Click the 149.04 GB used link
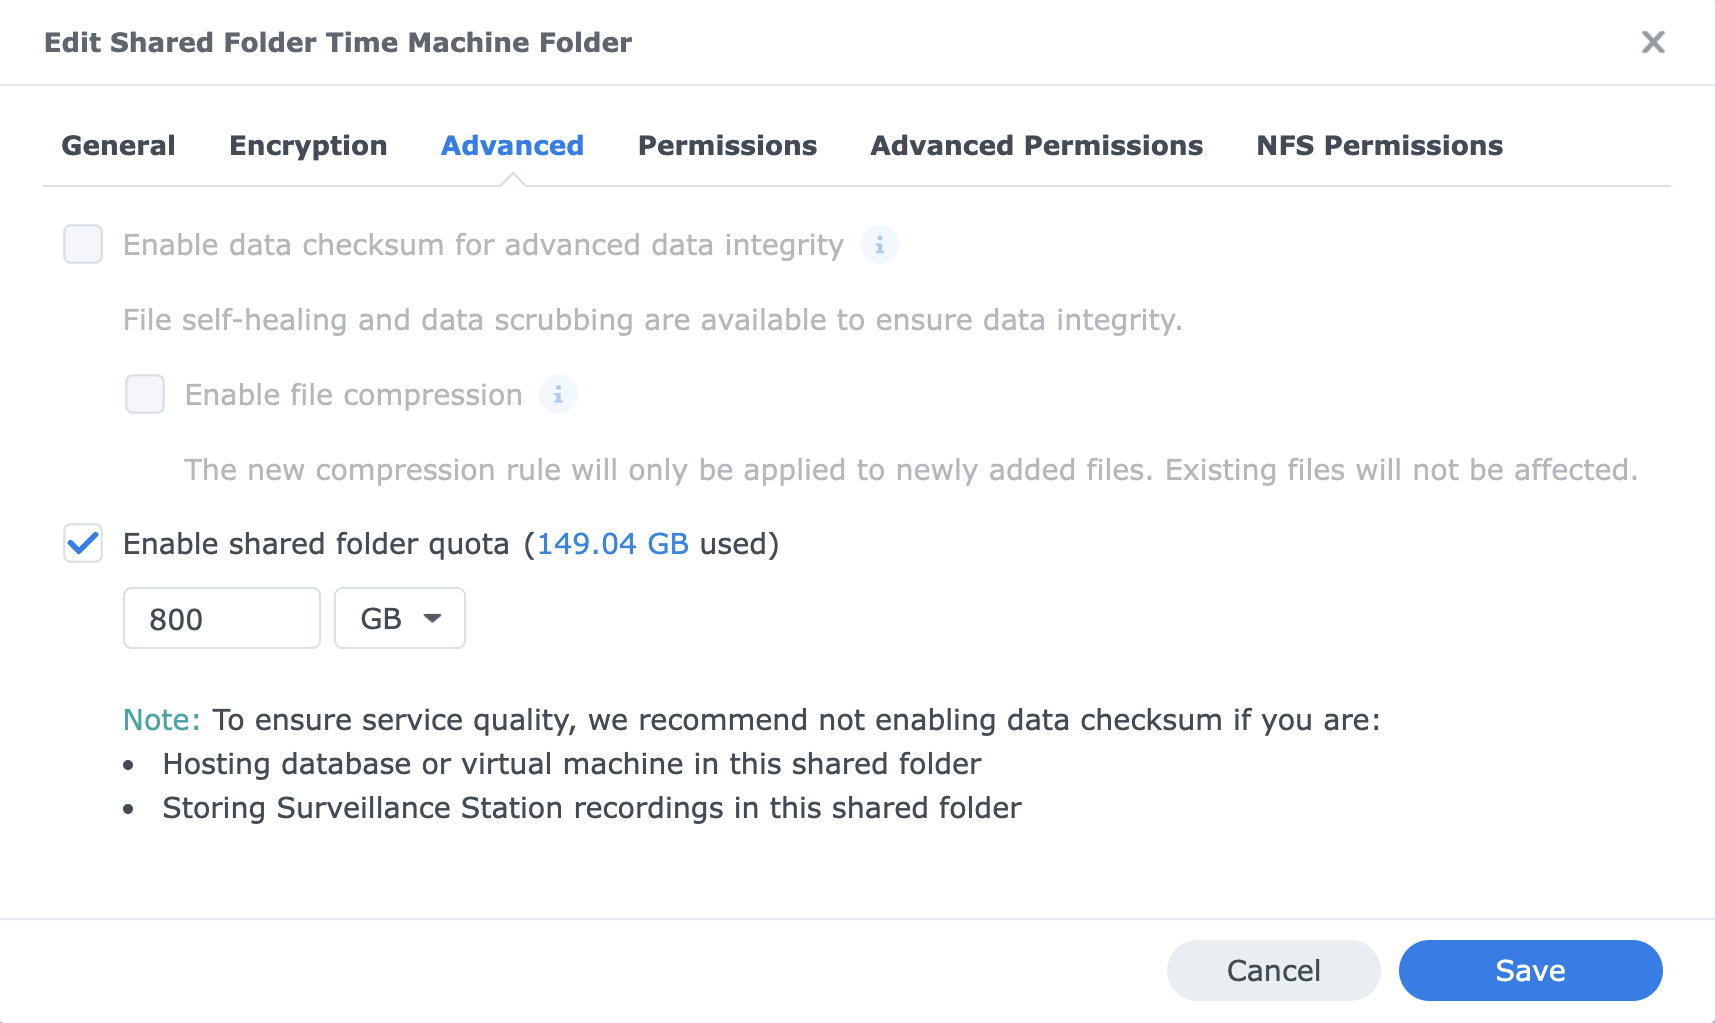This screenshot has width=1715, height=1023. [x=613, y=544]
